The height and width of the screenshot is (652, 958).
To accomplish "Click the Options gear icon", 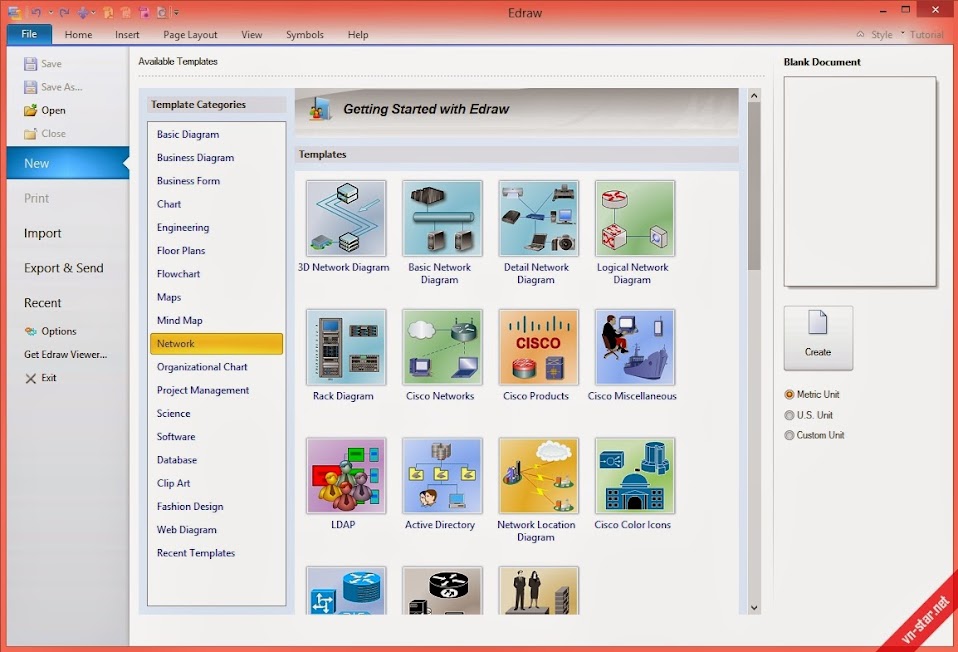I will 31,331.
